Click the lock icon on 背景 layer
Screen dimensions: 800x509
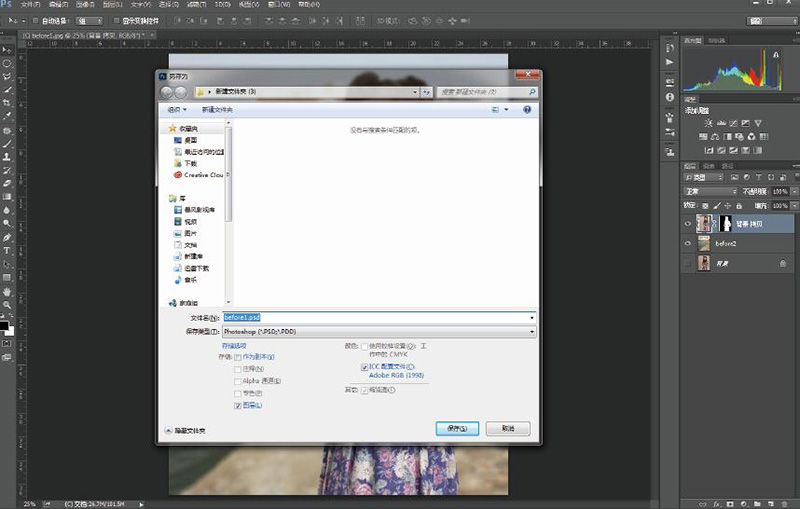781,262
